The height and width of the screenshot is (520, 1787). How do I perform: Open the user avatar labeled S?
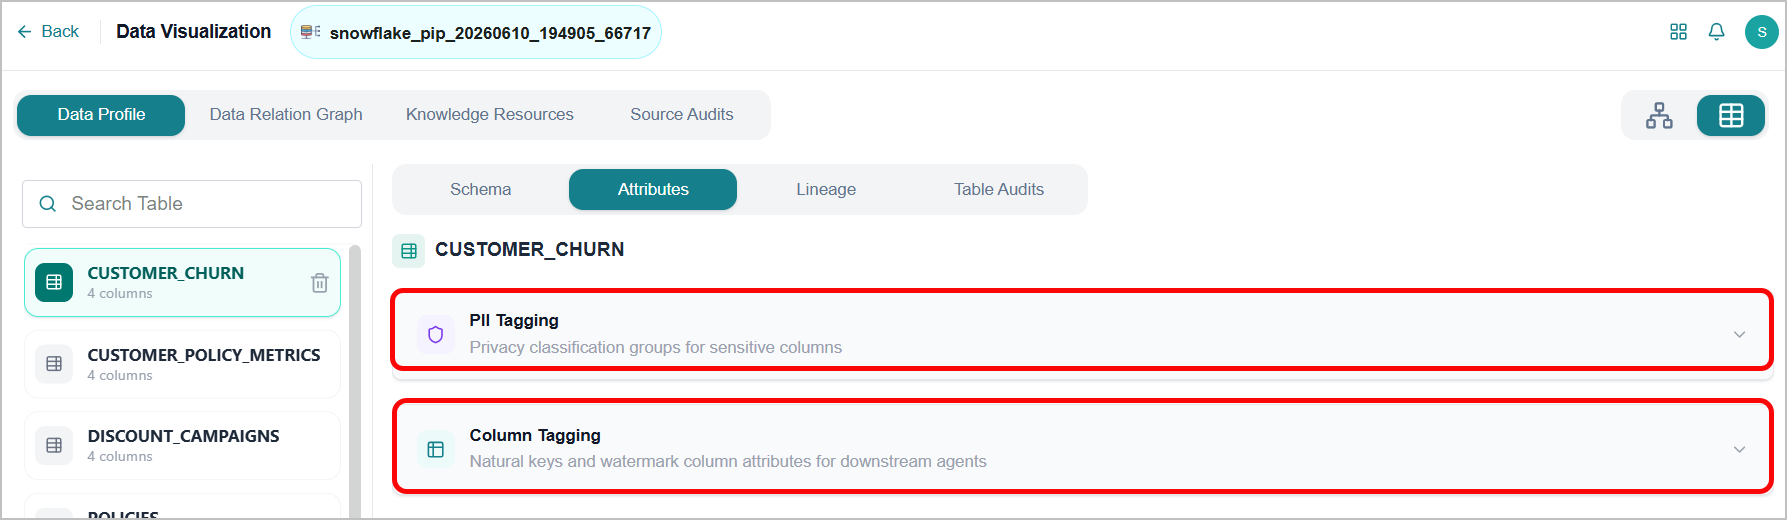pos(1761,32)
